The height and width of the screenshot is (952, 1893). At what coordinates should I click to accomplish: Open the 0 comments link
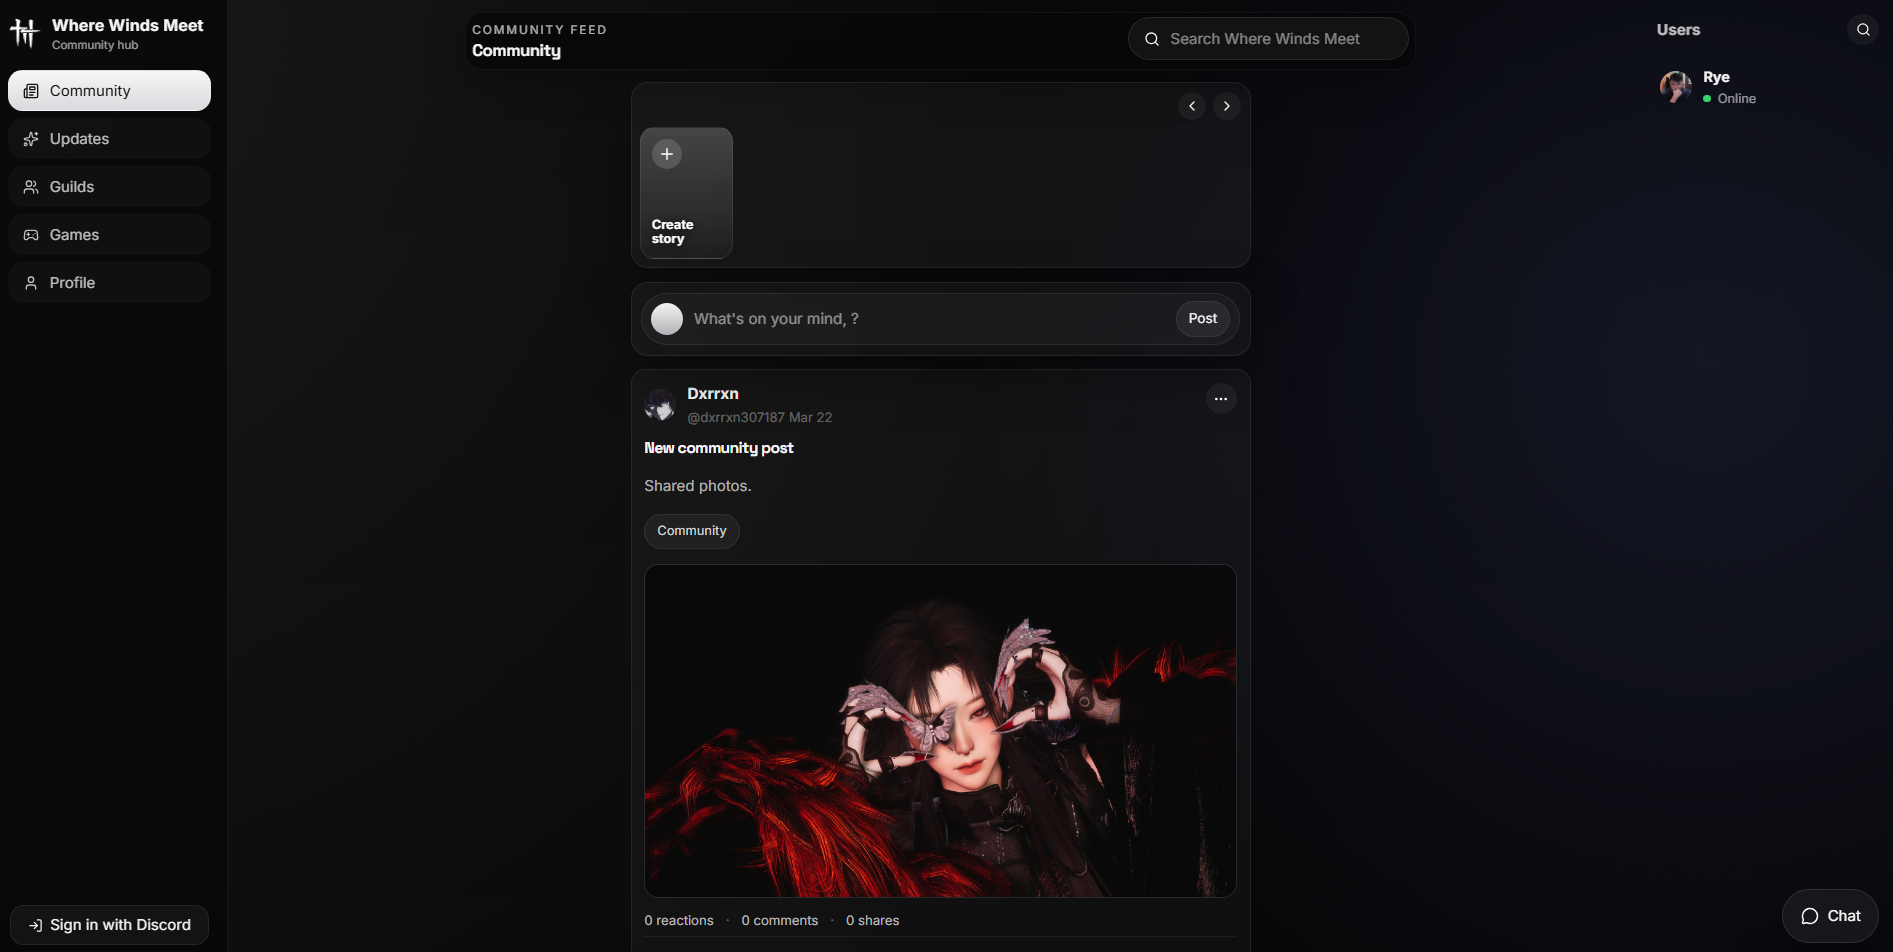coord(780,921)
